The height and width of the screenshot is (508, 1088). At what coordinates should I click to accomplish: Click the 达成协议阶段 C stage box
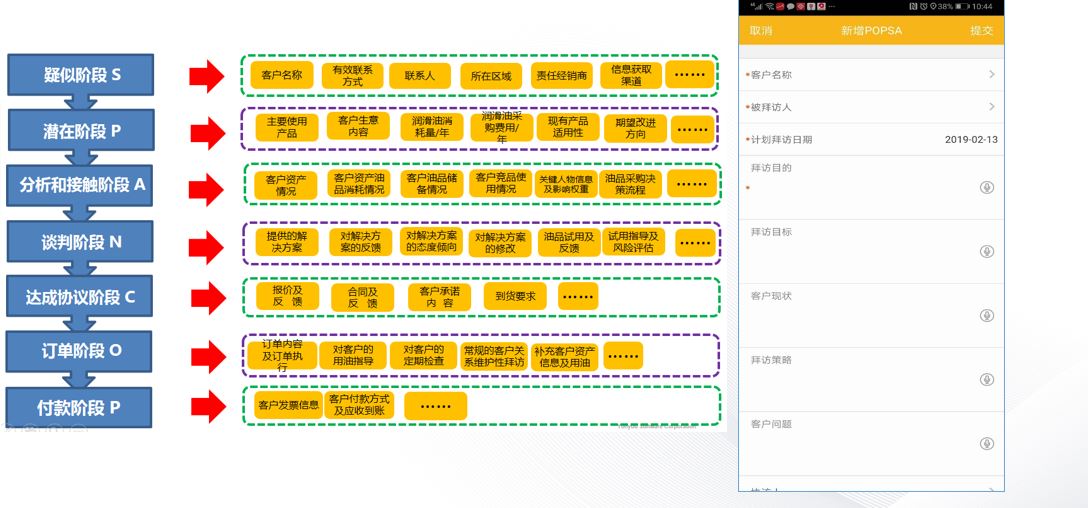[79, 296]
